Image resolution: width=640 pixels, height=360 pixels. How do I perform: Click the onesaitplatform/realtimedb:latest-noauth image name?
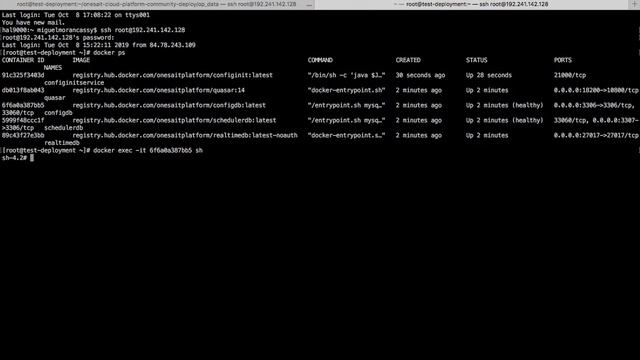point(185,136)
